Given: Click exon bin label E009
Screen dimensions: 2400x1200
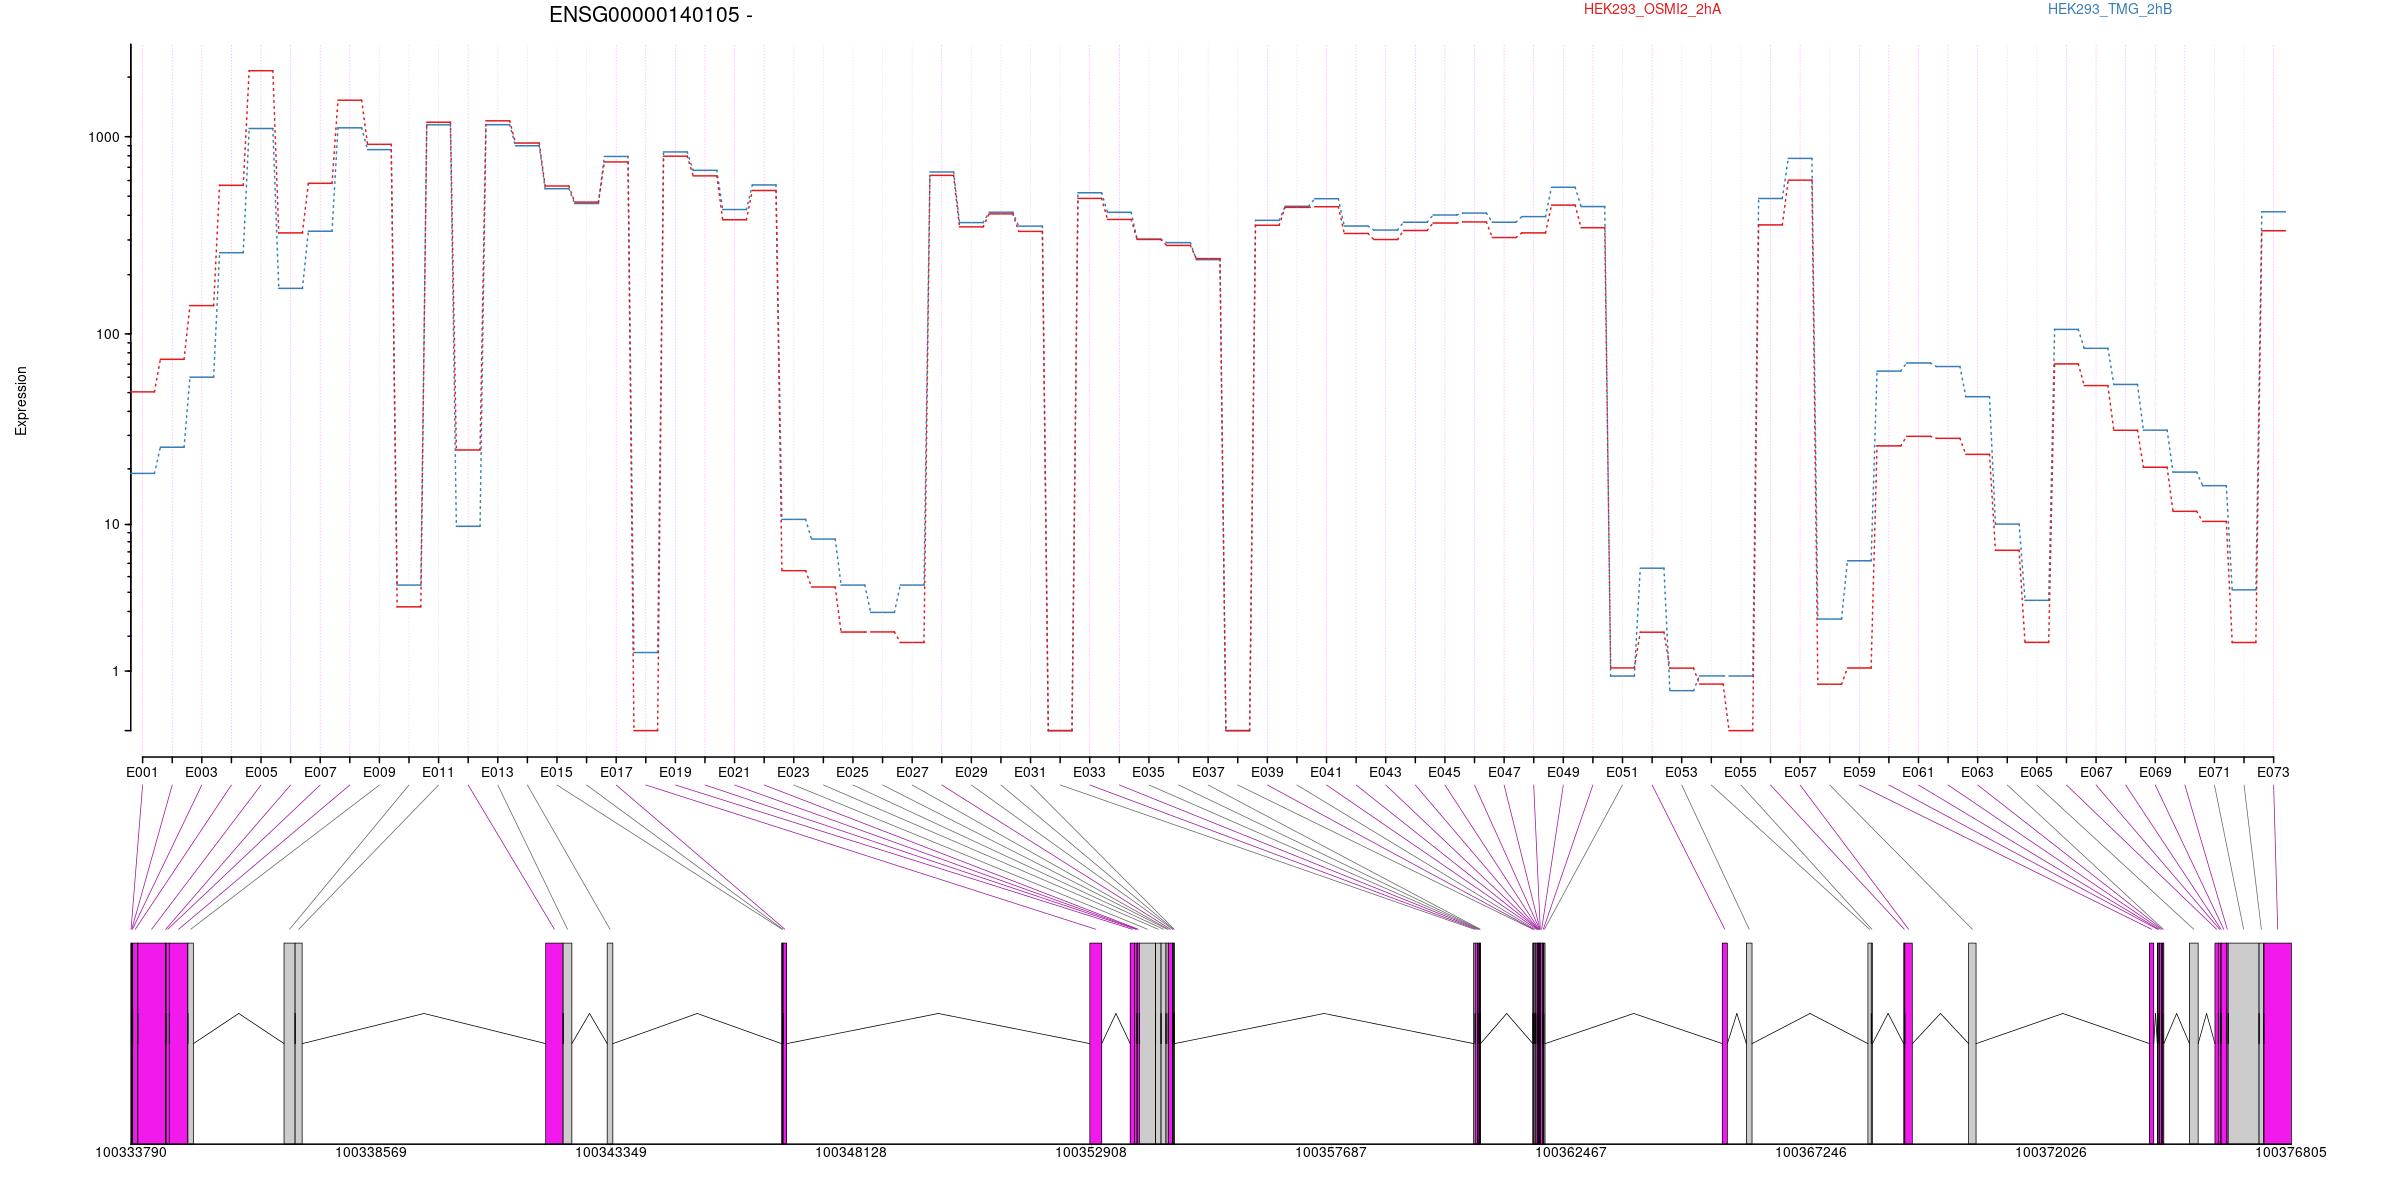Looking at the screenshot, I should click(x=379, y=772).
